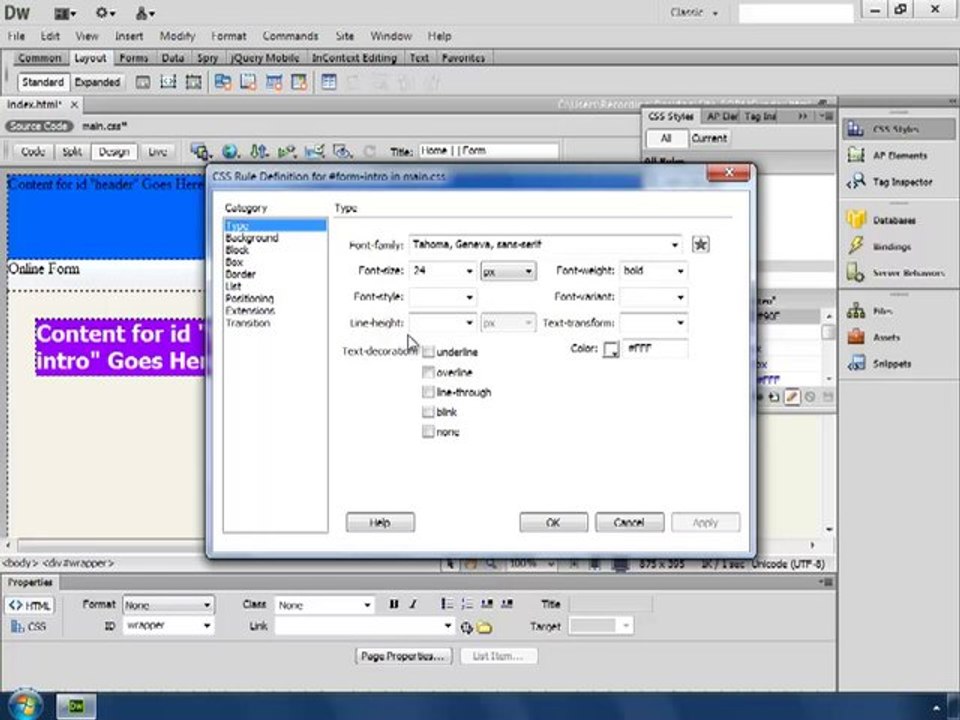960x720 pixels.
Task: Switch to Standard layout mode
Action: pyautogui.click(x=43, y=82)
